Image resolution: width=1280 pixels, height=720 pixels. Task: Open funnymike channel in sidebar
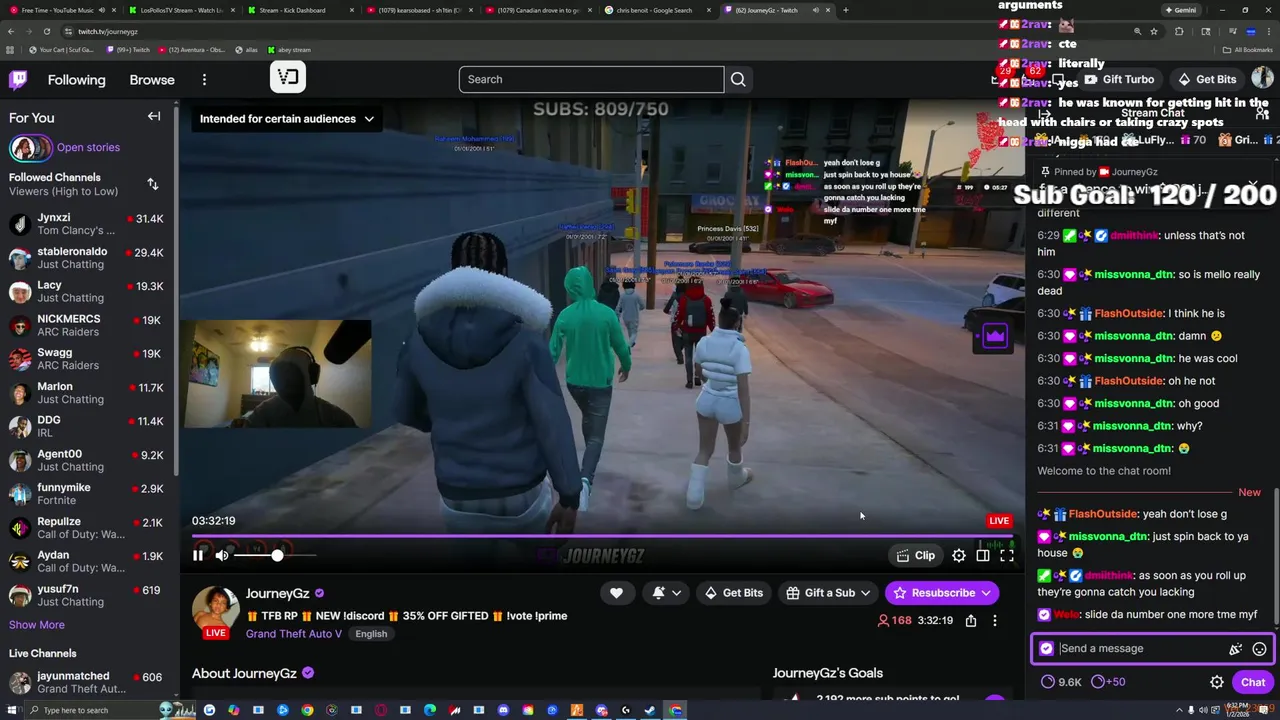(x=87, y=494)
